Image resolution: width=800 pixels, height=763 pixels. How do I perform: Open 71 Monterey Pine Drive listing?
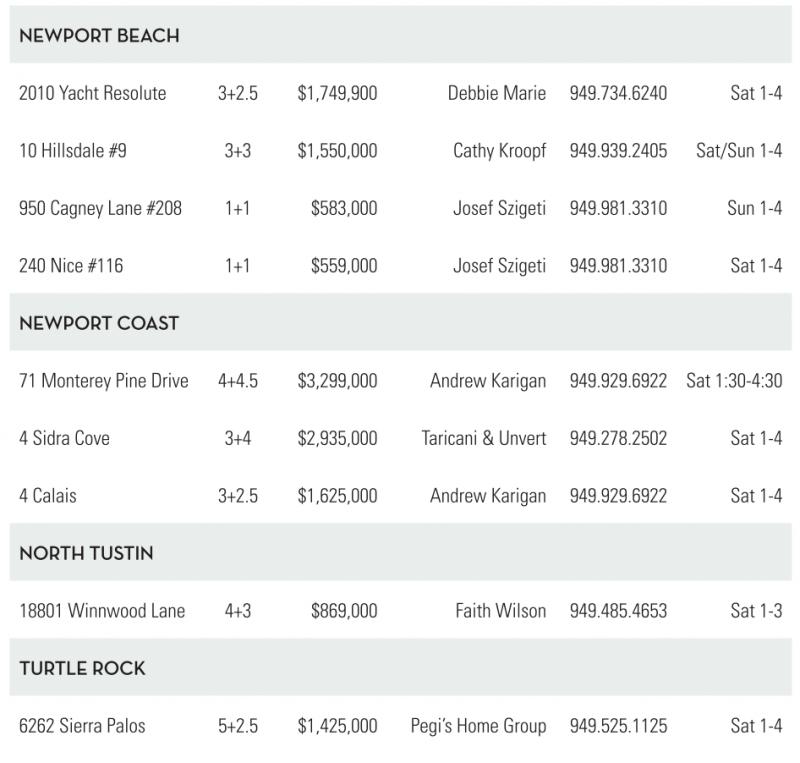coord(104,381)
